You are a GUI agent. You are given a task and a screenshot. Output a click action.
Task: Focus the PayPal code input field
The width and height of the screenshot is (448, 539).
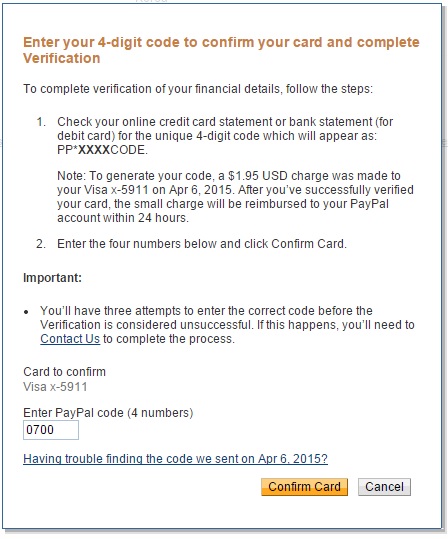51,430
